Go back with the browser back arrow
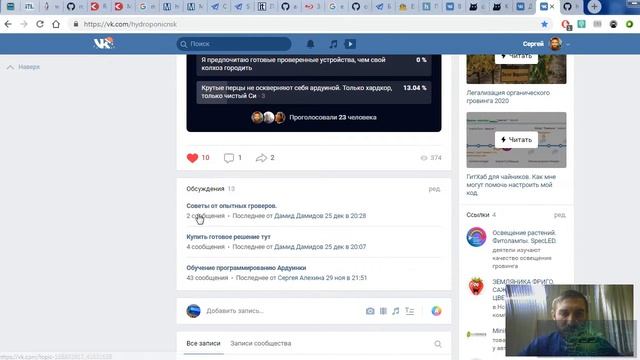This screenshot has height=360, width=640. (8, 24)
